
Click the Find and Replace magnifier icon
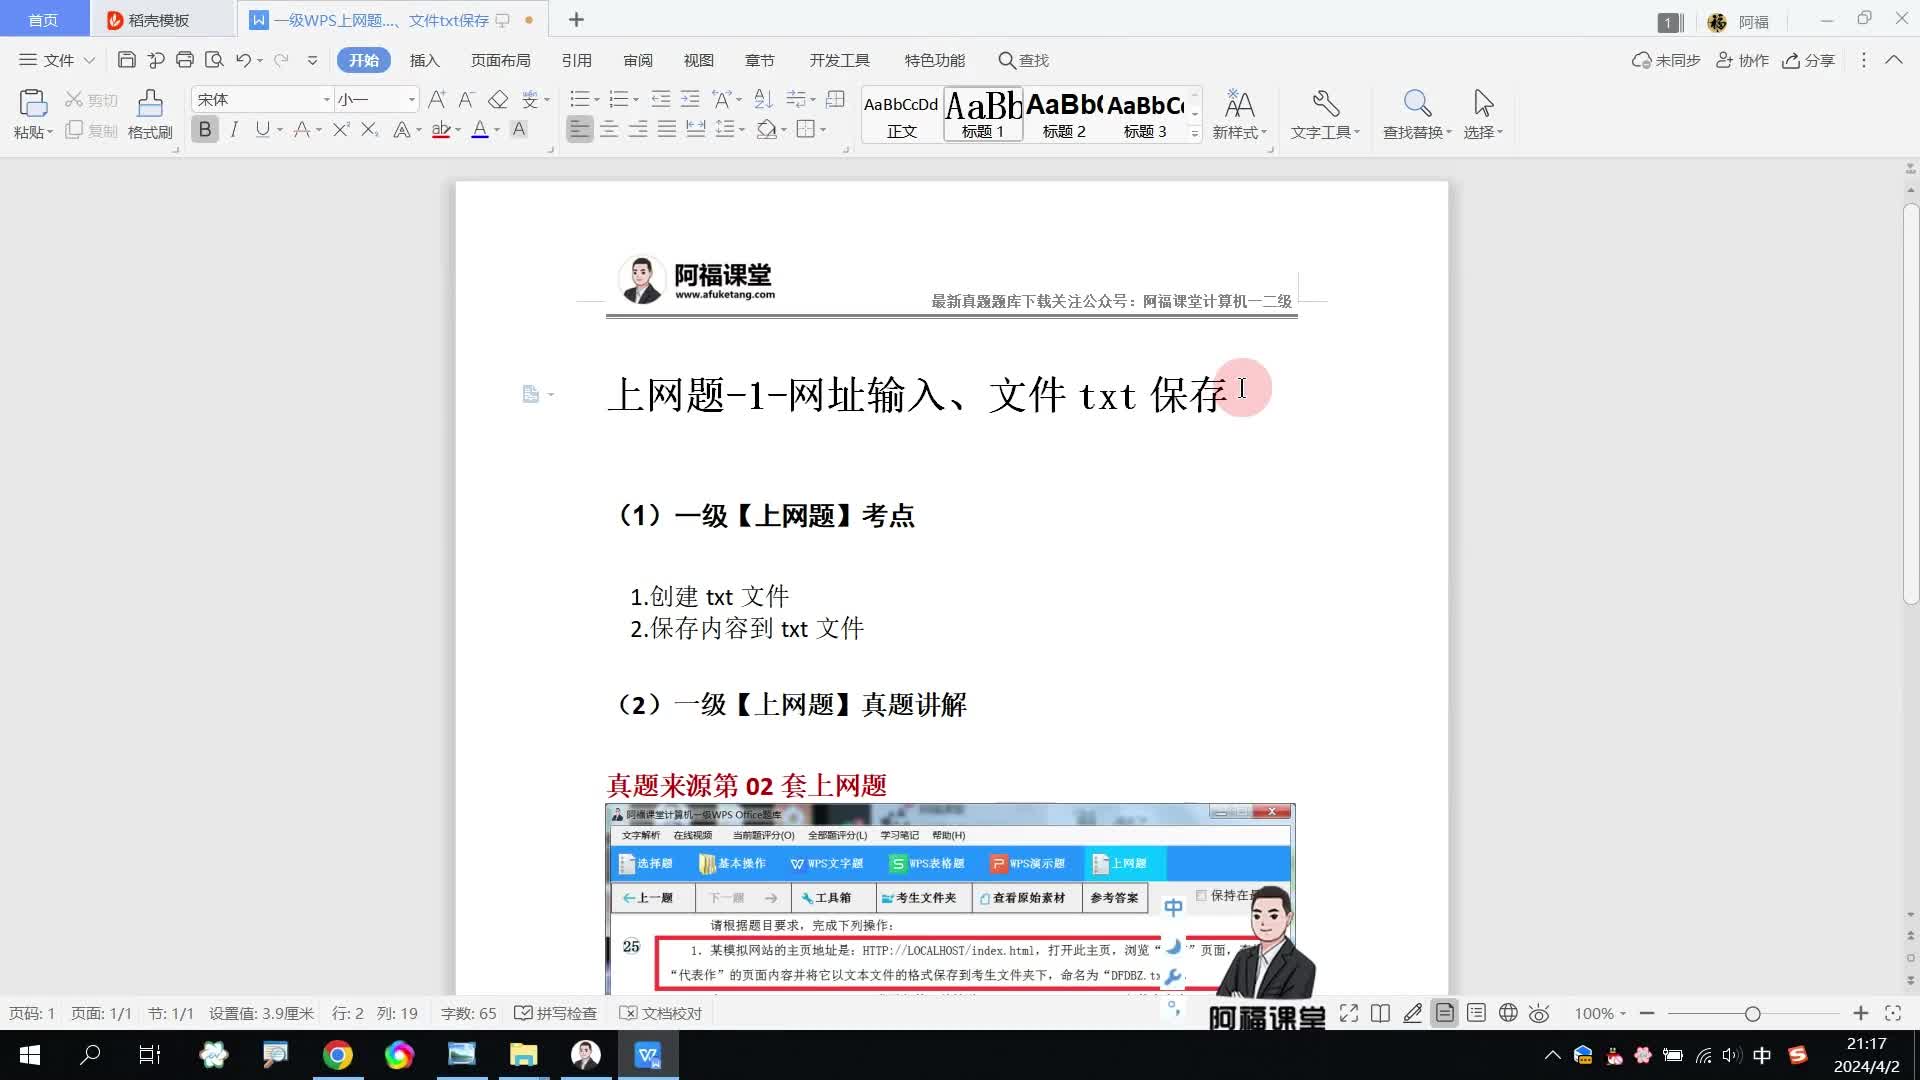tap(1416, 104)
